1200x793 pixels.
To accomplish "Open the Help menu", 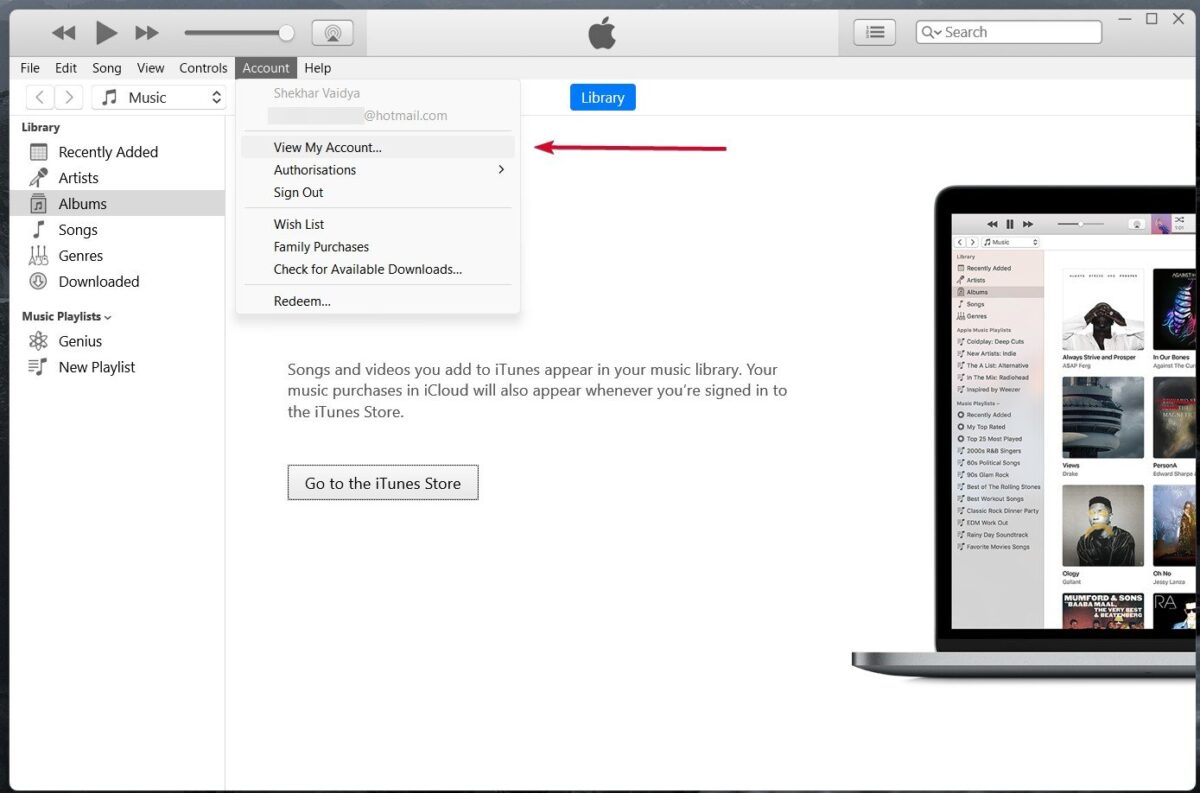I will [x=318, y=67].
